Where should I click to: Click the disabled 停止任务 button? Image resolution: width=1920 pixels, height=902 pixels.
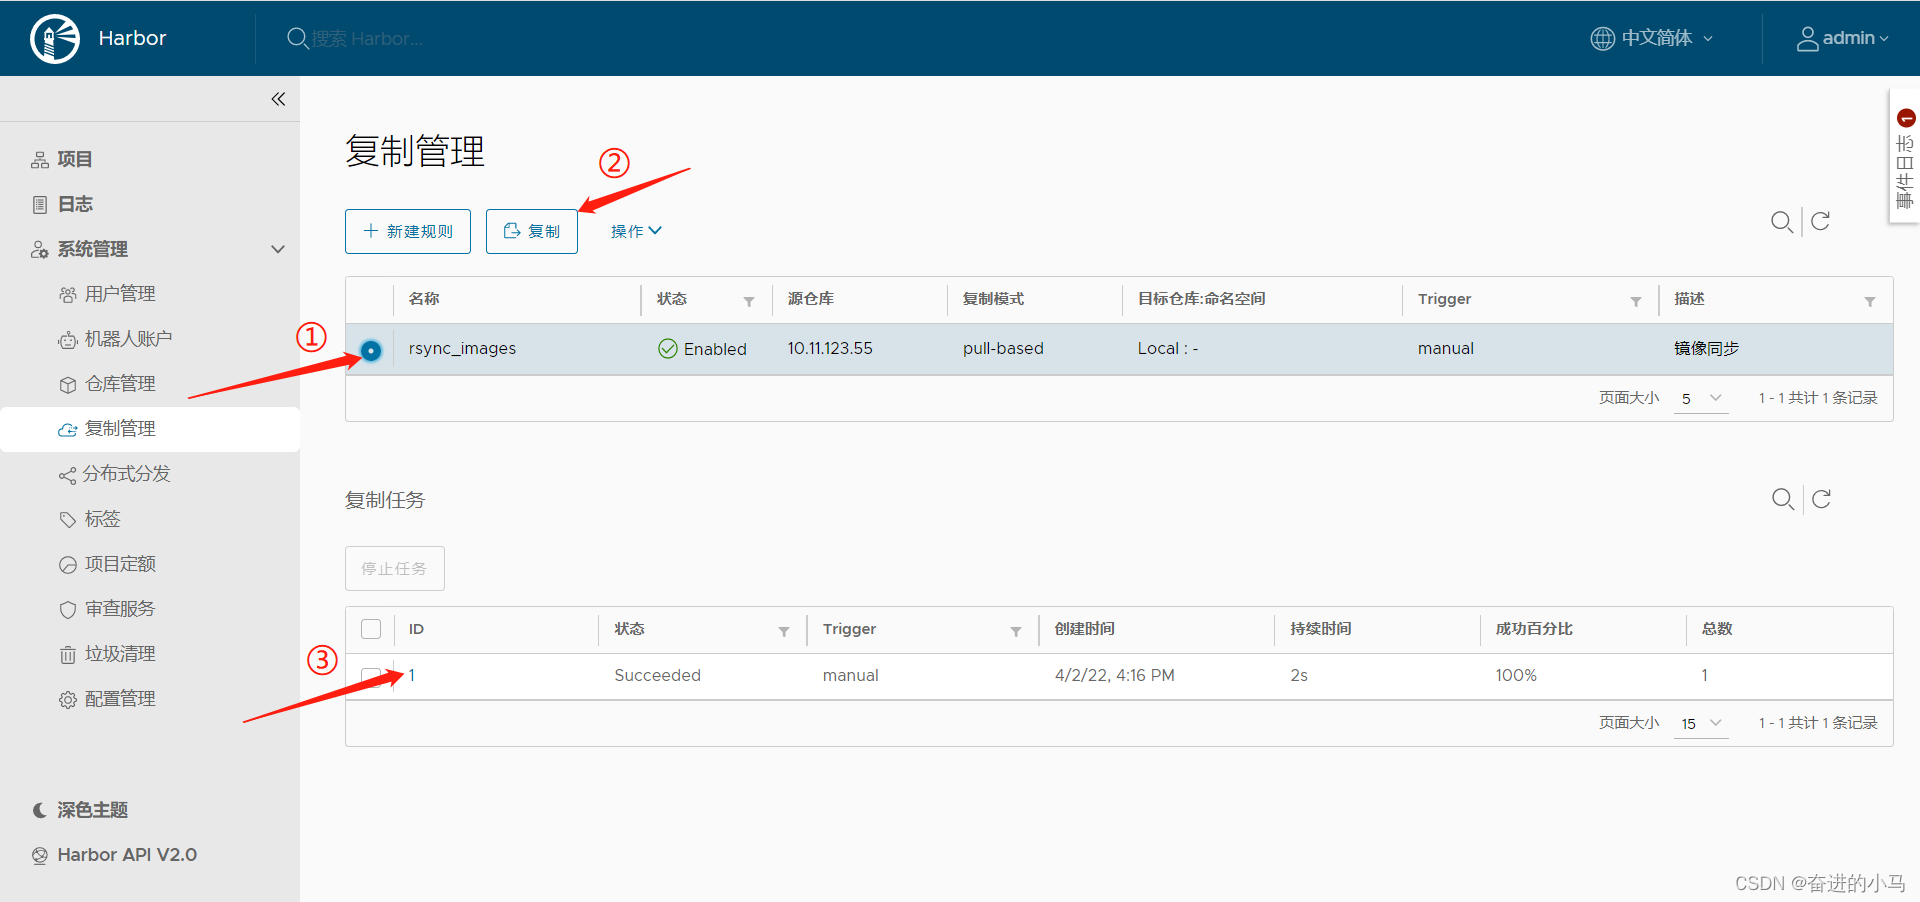tap(395, 568)
